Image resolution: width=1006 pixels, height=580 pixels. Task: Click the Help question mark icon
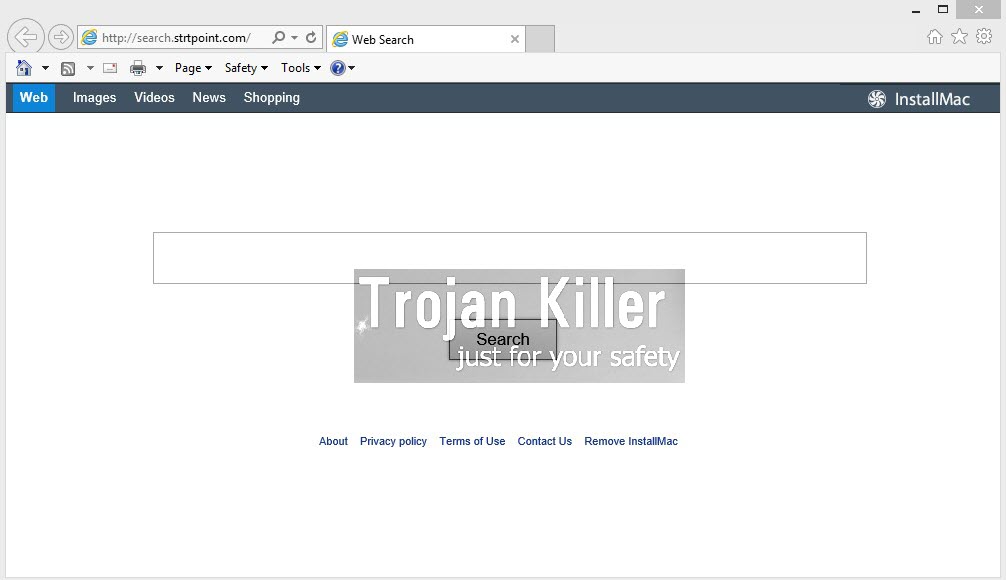coord(338,68)
